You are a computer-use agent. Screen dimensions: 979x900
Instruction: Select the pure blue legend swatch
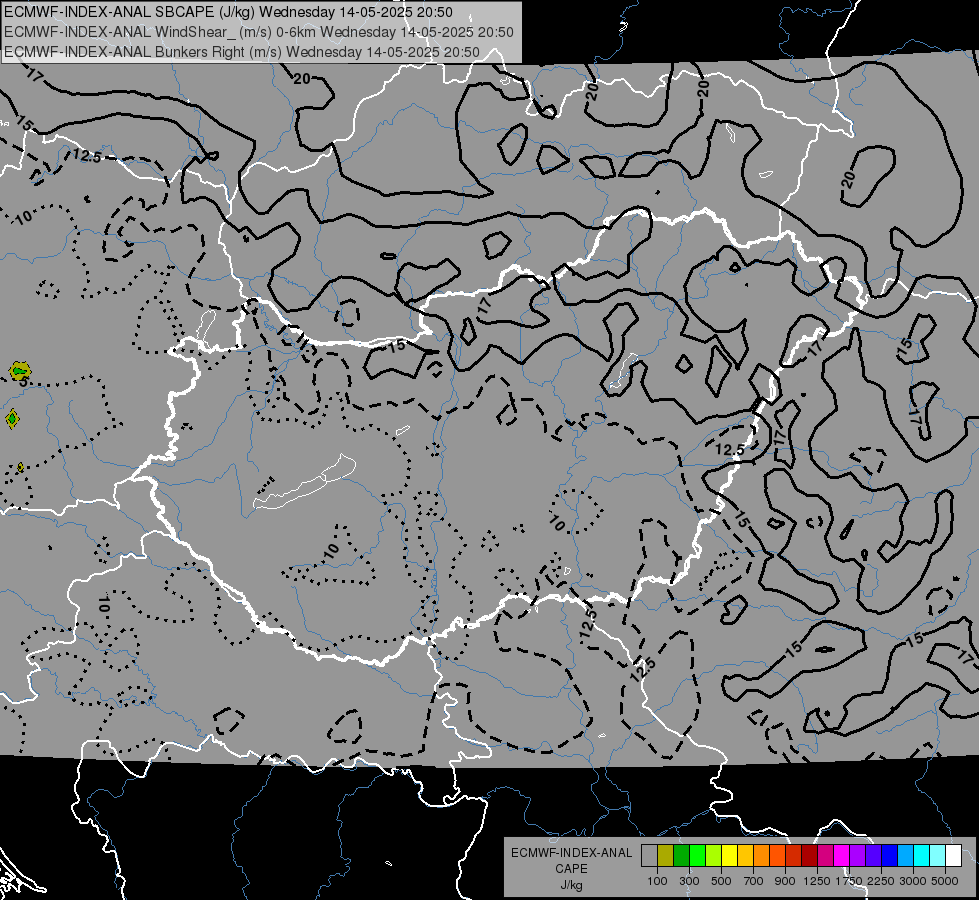tap(889, 855)
